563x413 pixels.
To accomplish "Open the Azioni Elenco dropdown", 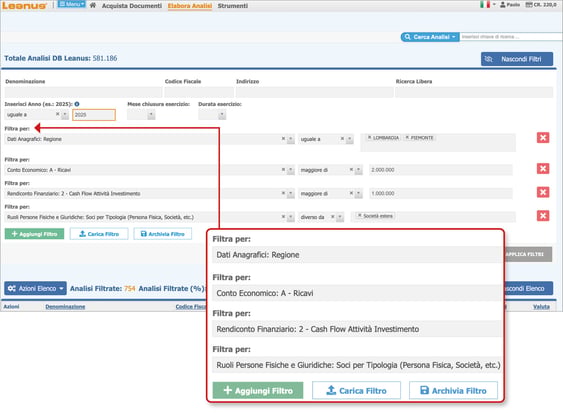I will coord(35,288).
